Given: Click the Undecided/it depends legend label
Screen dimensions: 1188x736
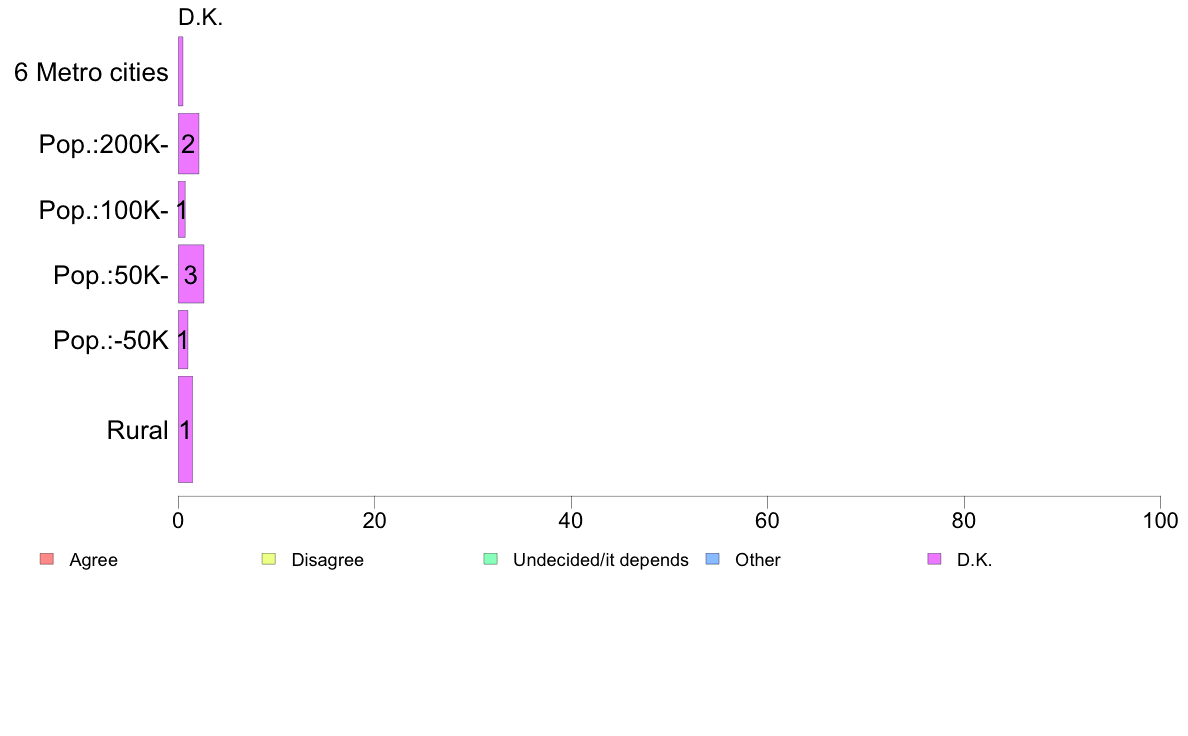Looking at the screenshot, I should click(601, 560).
